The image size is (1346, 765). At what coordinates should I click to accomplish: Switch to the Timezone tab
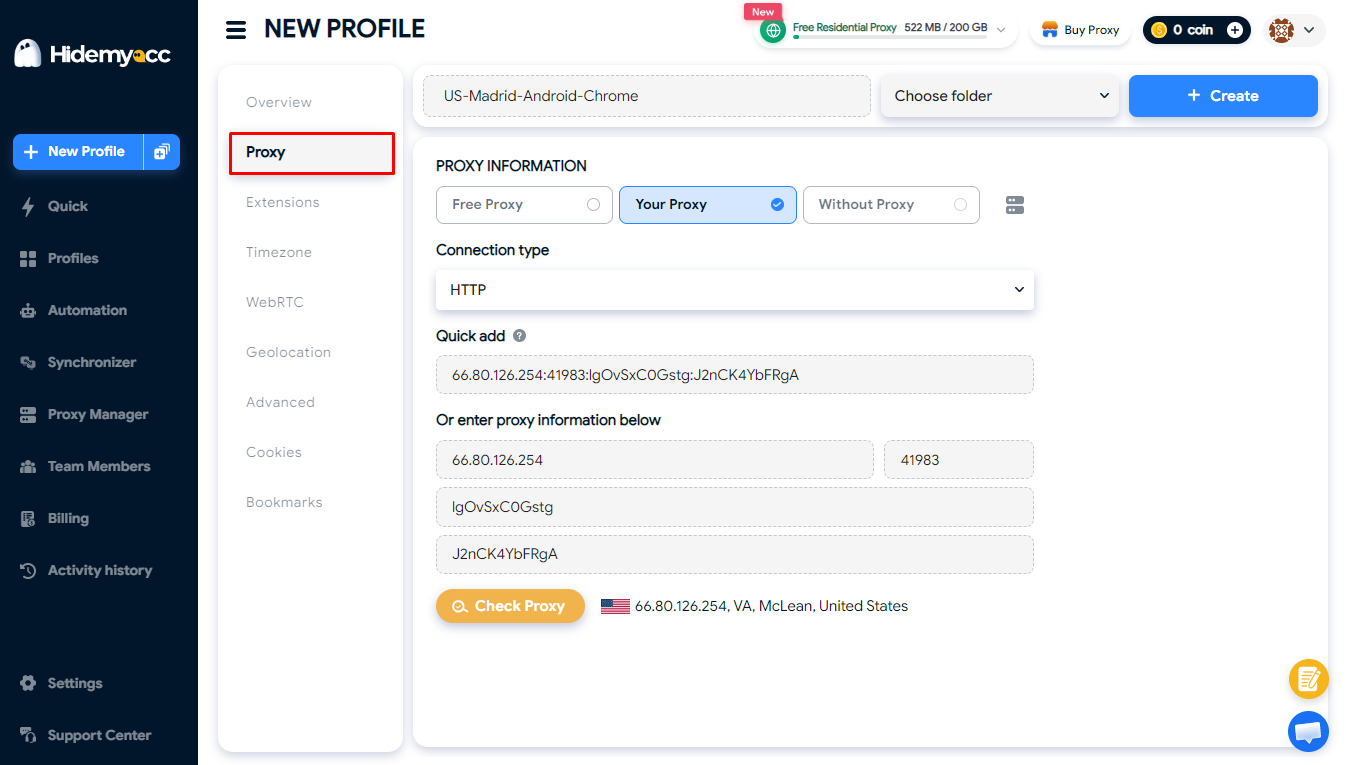coord(279,252)
